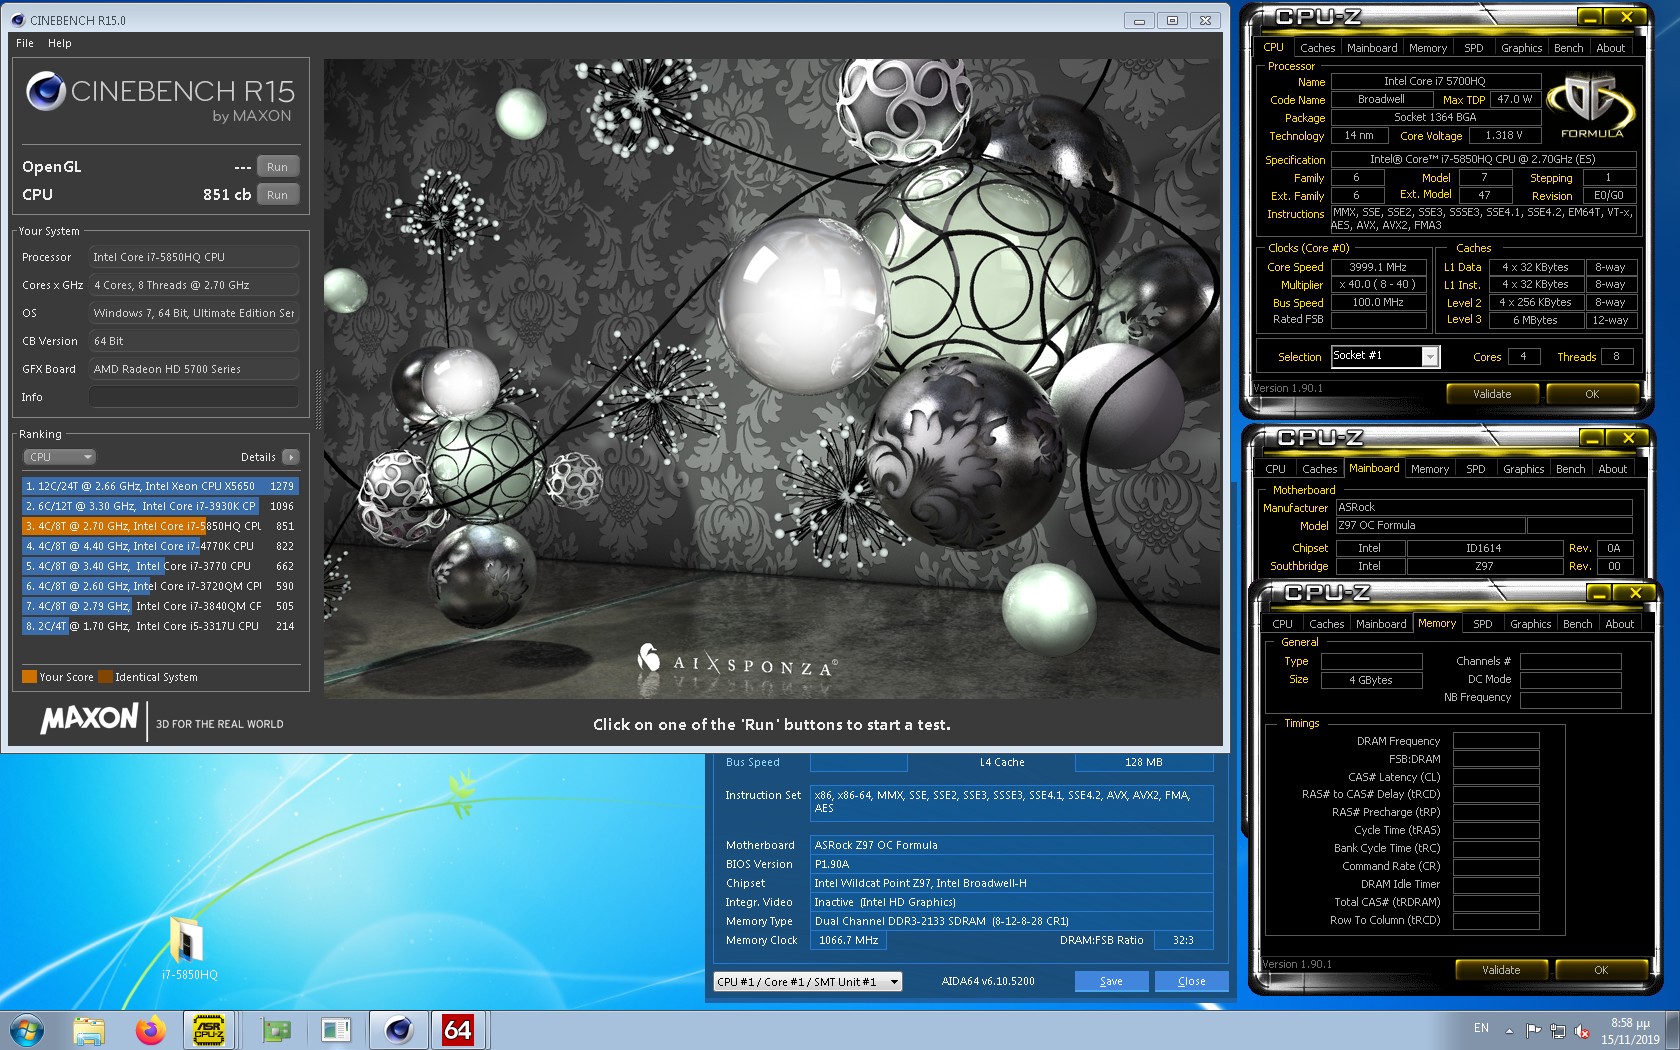Screen dimensions: 1680x1050
Task: Click the muted volume tray icon
Action: [1581, 1031]
